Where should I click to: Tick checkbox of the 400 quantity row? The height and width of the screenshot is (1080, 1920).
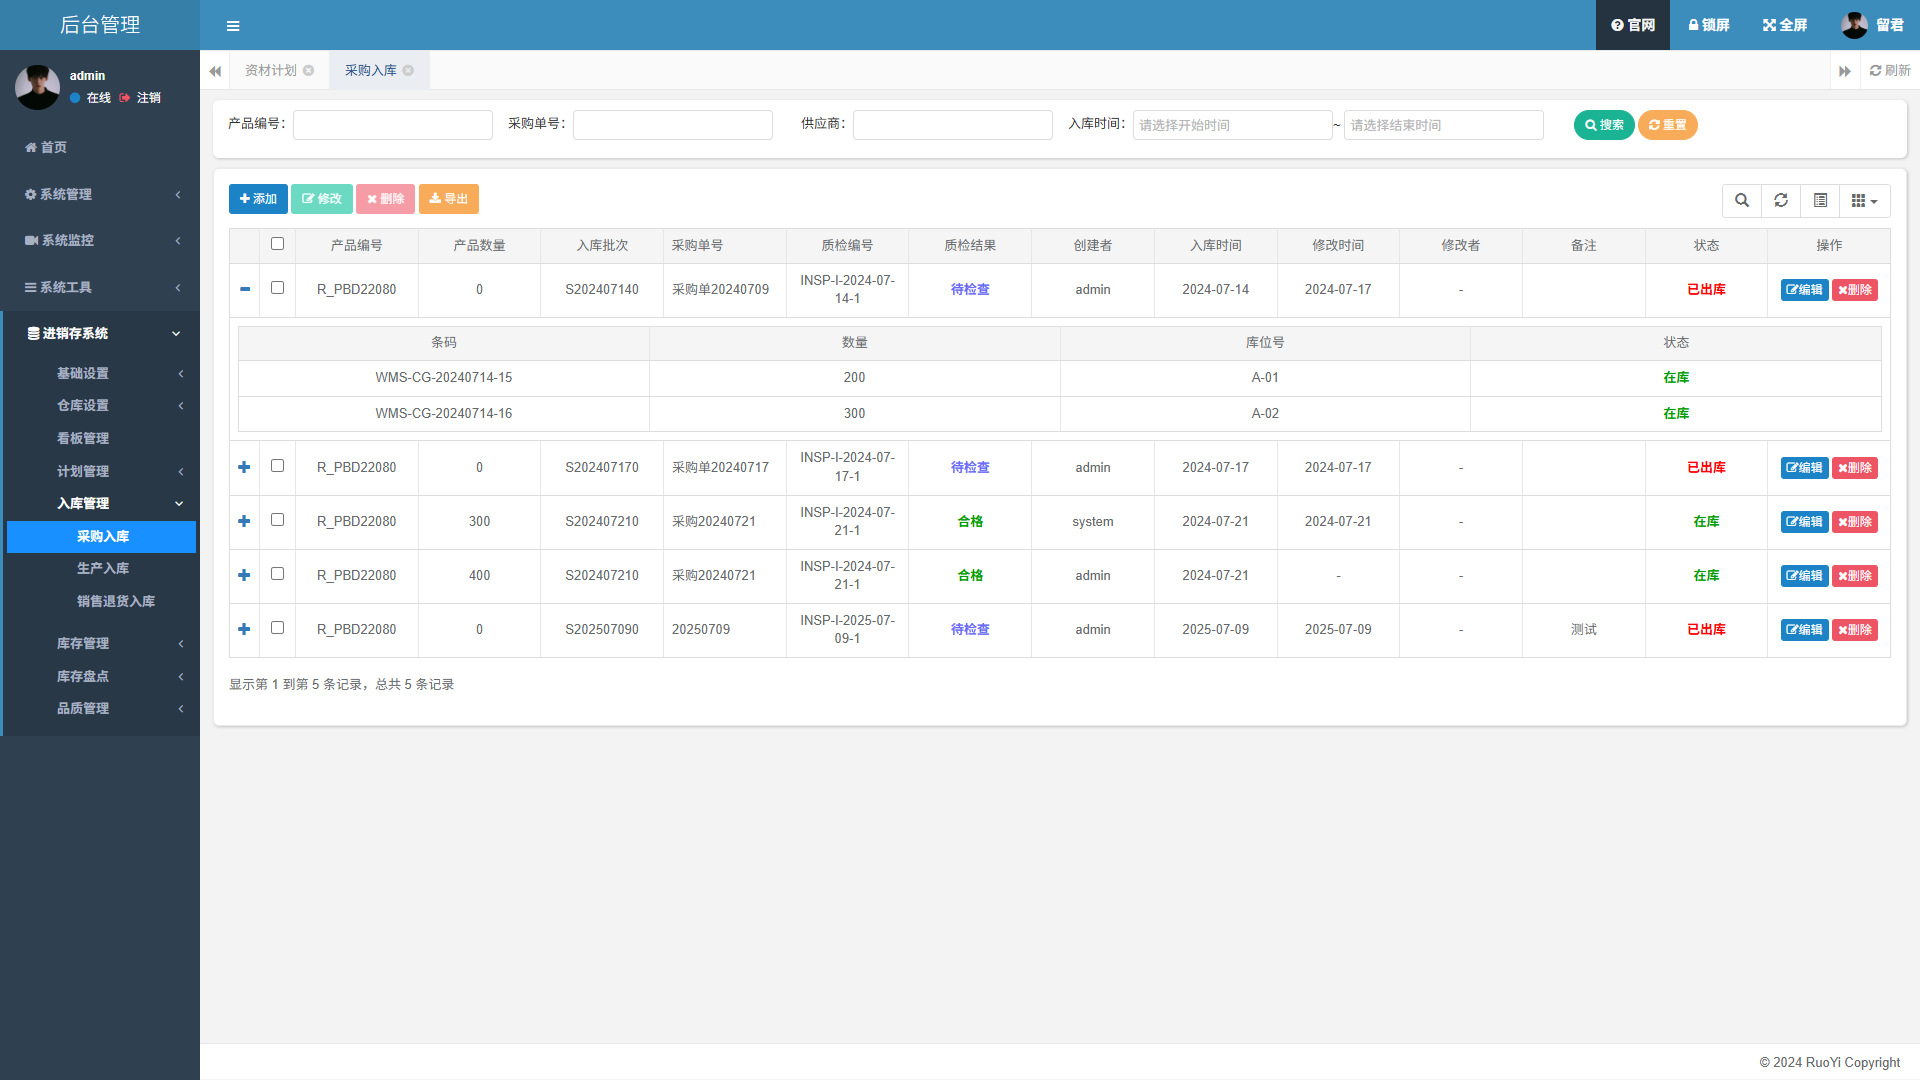(278, 574)
